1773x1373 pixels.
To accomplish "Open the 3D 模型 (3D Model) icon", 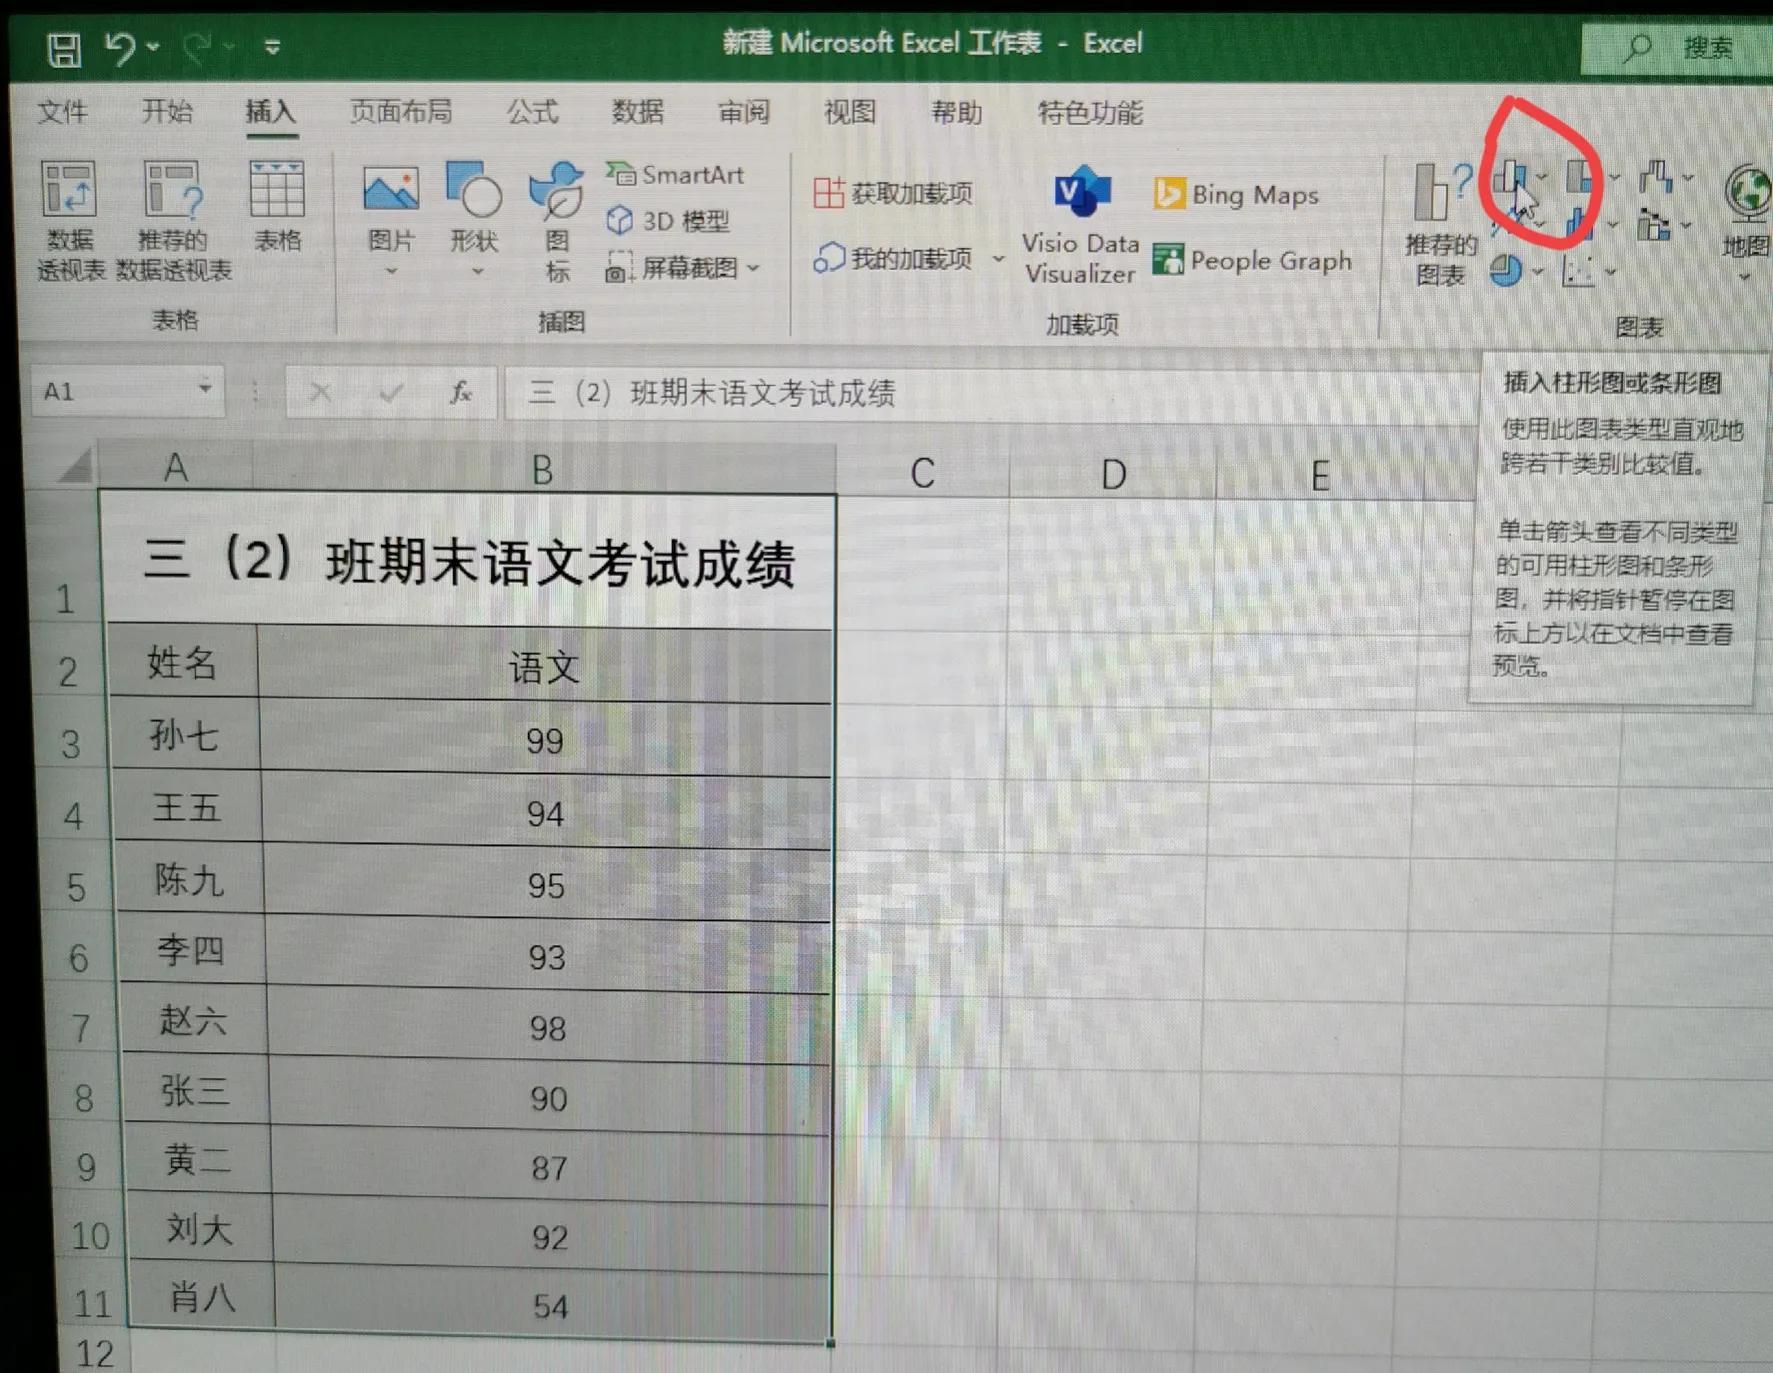I will [668, 221].
